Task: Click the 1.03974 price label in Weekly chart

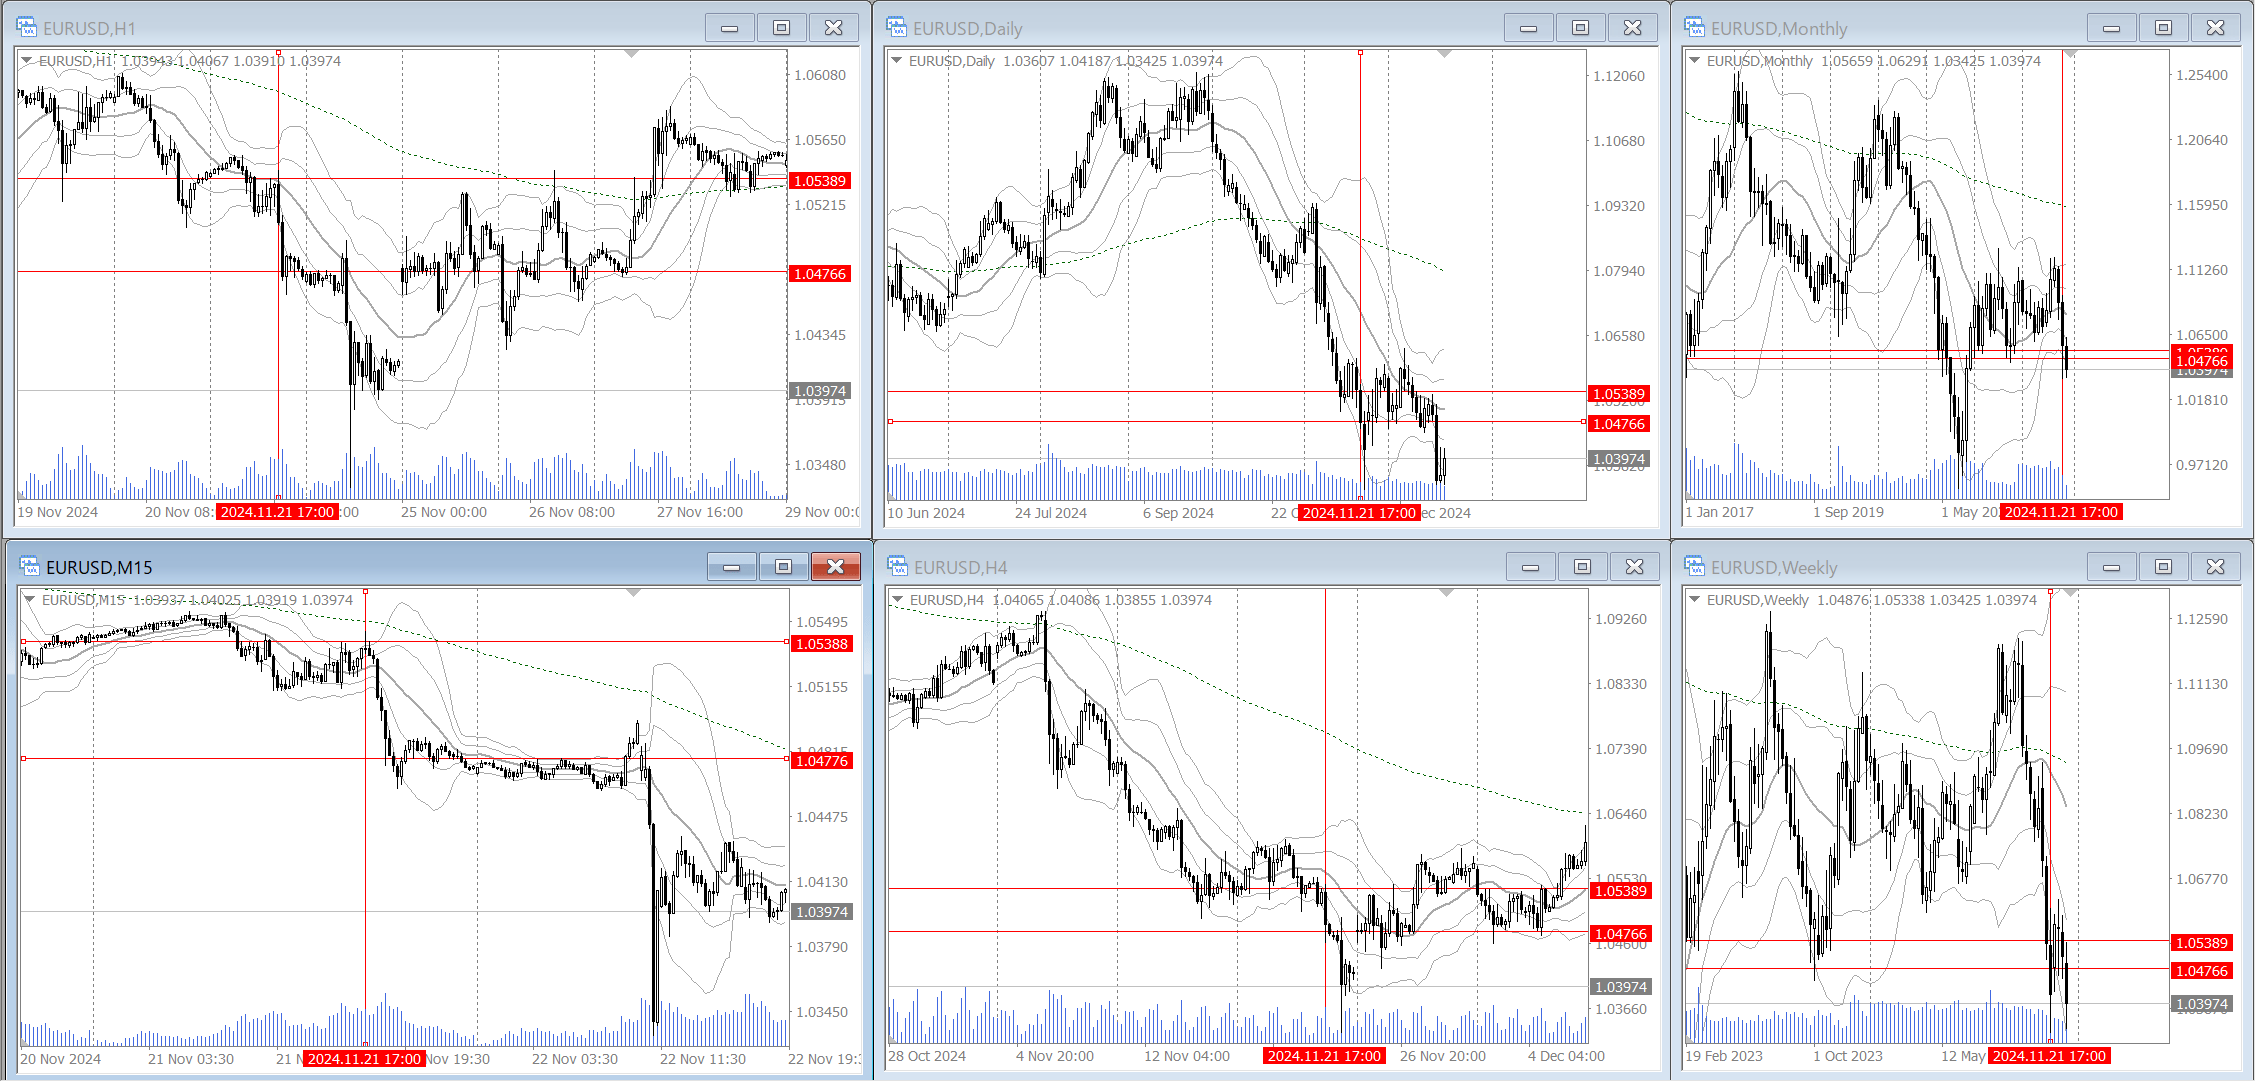Action: pos(2202,1004)
